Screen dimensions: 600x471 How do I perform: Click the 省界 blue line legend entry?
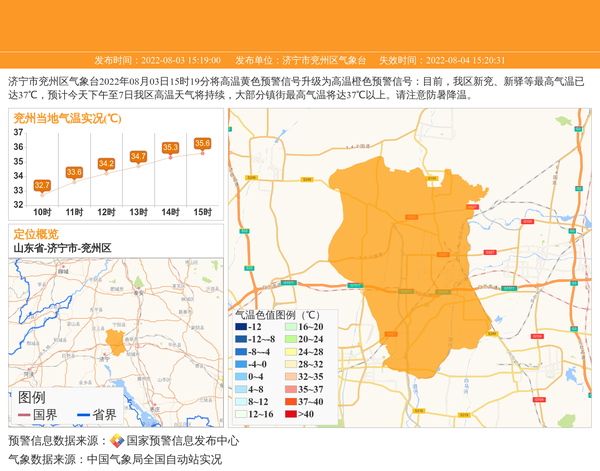(x=95, y=415)
